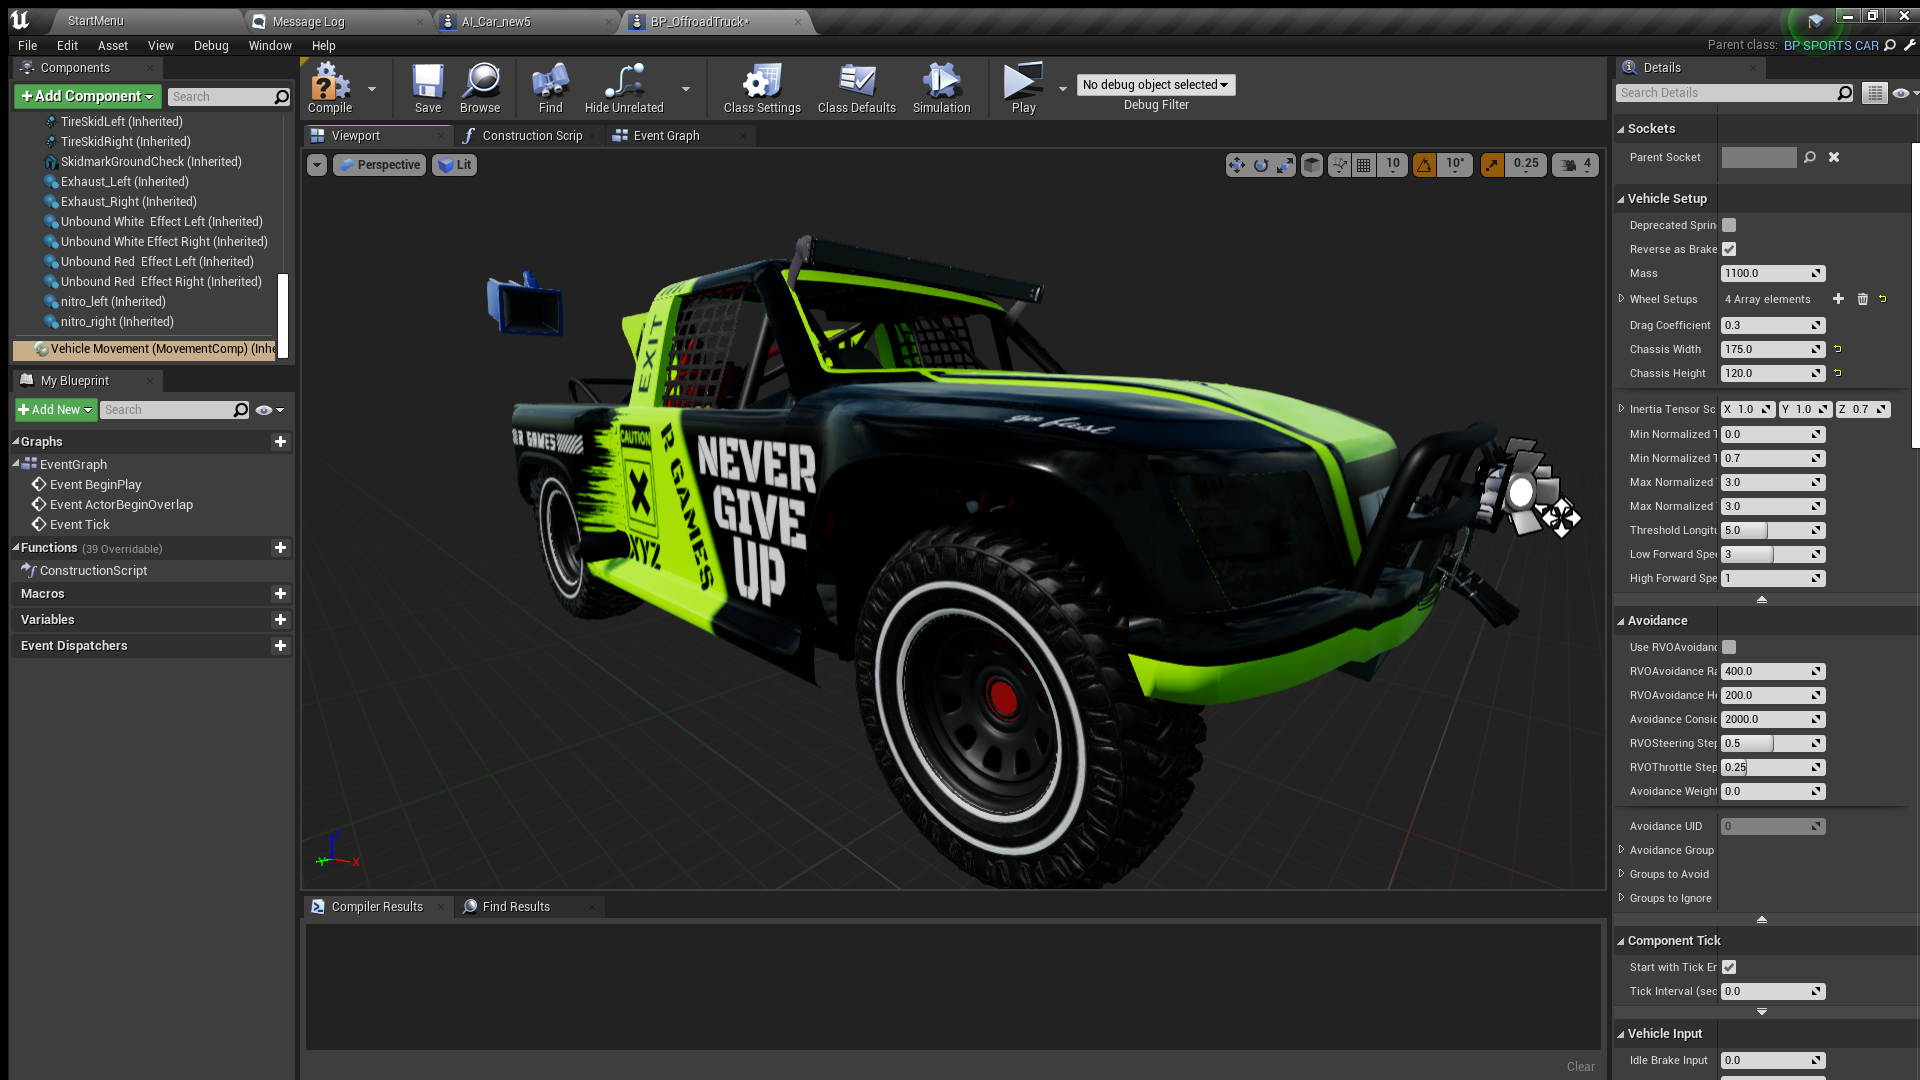
Task: Add element to Wheel Setups array
Action: pos(1838,299)
